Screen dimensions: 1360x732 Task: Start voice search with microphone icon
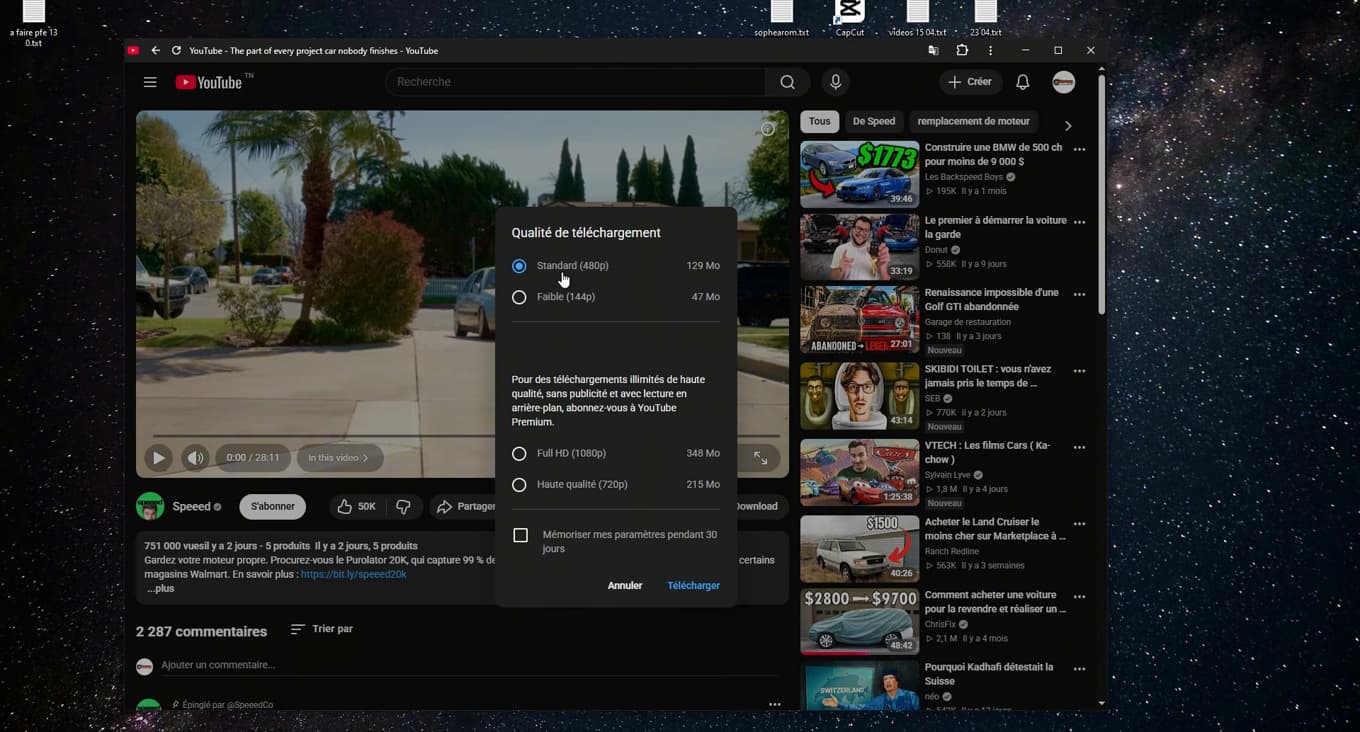tap(835, 82)
